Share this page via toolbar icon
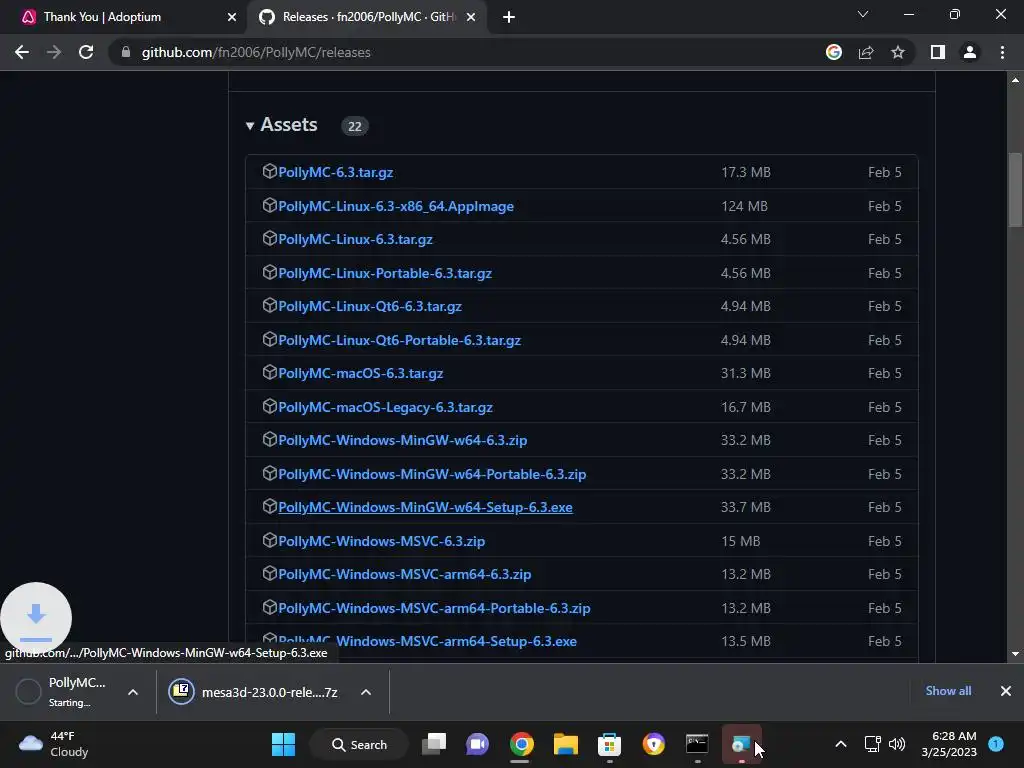 coord(866,52)
